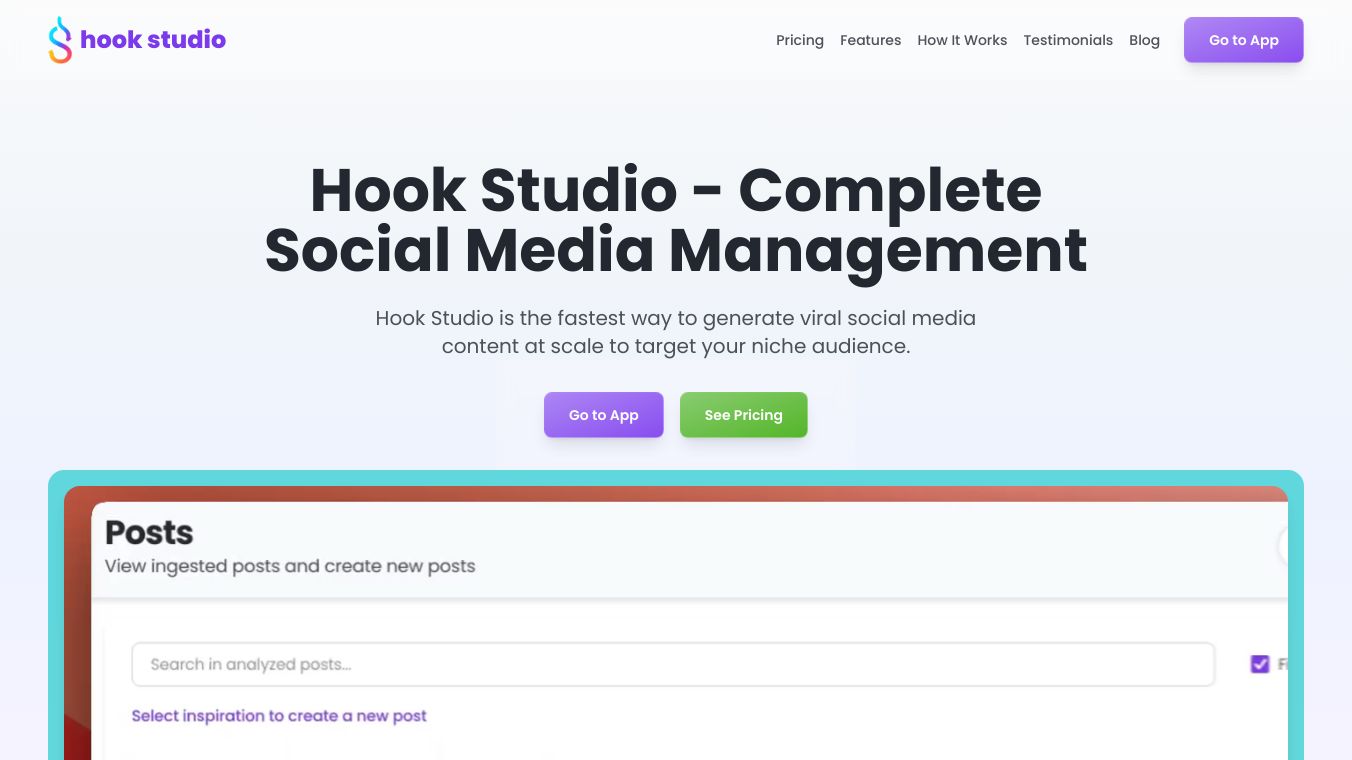Click the "hook studio" wordmark text
Image resolution: width=1352 pixels, height=760 pixels.
[153, 40]
